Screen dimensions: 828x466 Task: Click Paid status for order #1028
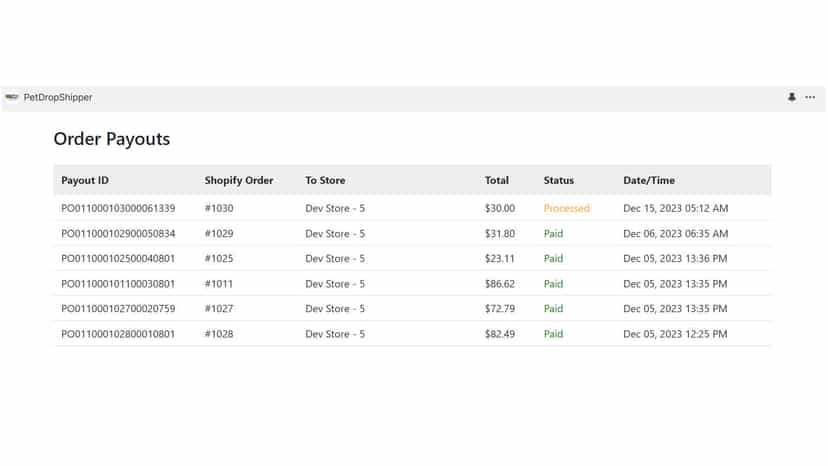[x=553, y=334]
